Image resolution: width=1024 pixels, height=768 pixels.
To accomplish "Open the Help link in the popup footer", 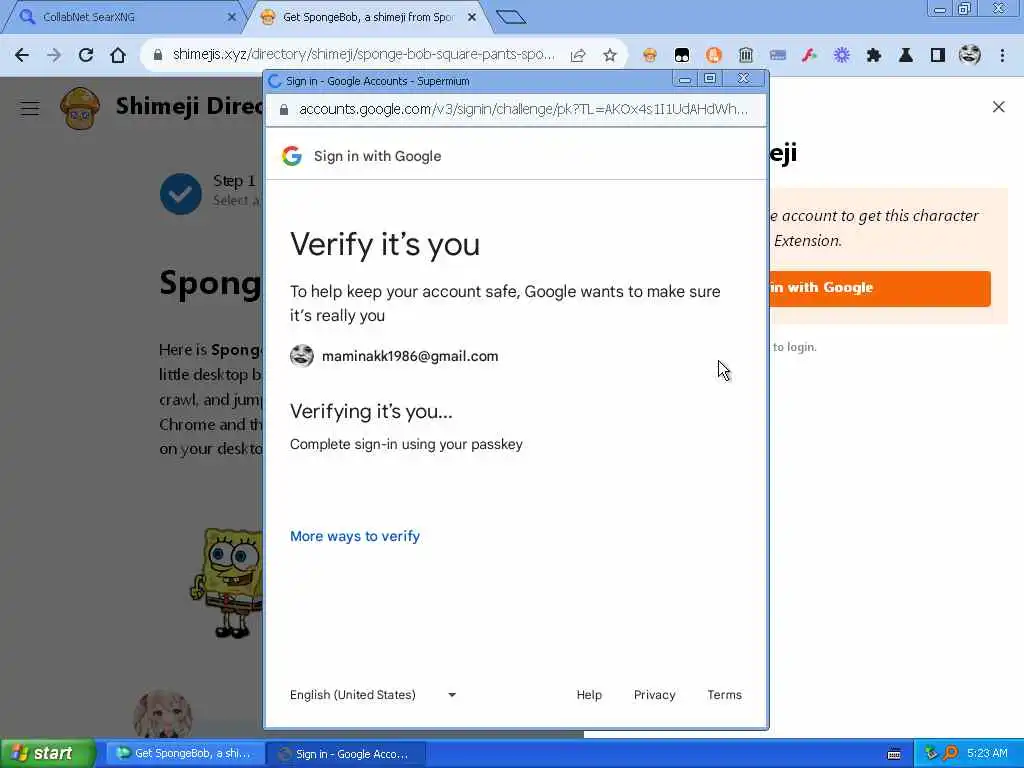I will coord(589,695).
